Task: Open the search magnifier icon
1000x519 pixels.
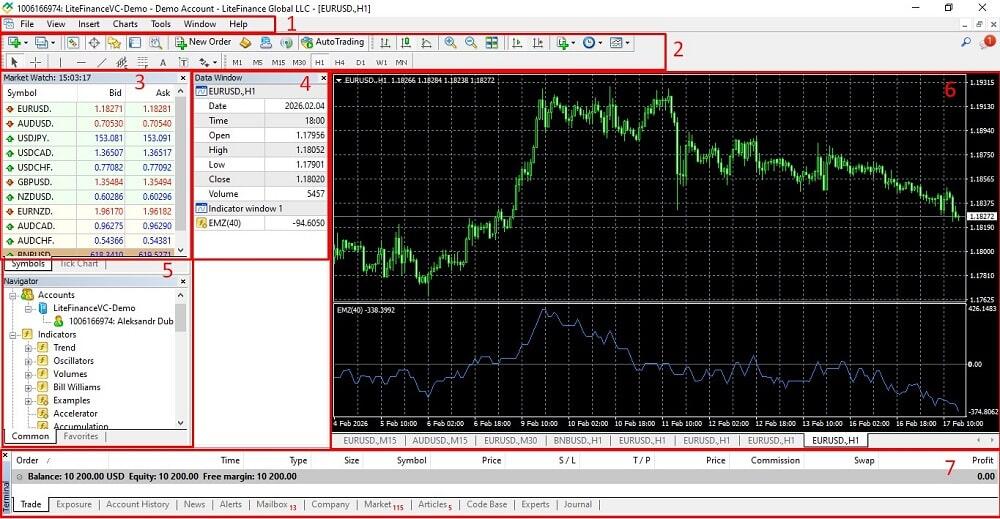Action: 965,42
